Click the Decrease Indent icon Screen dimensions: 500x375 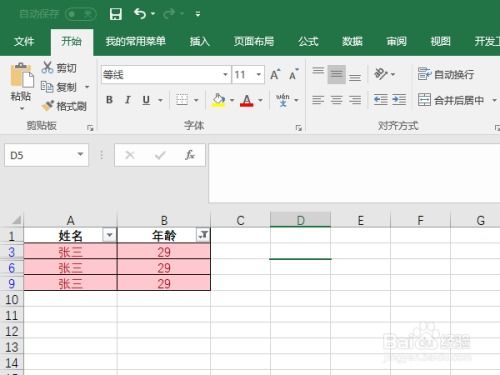click(380, 100)
